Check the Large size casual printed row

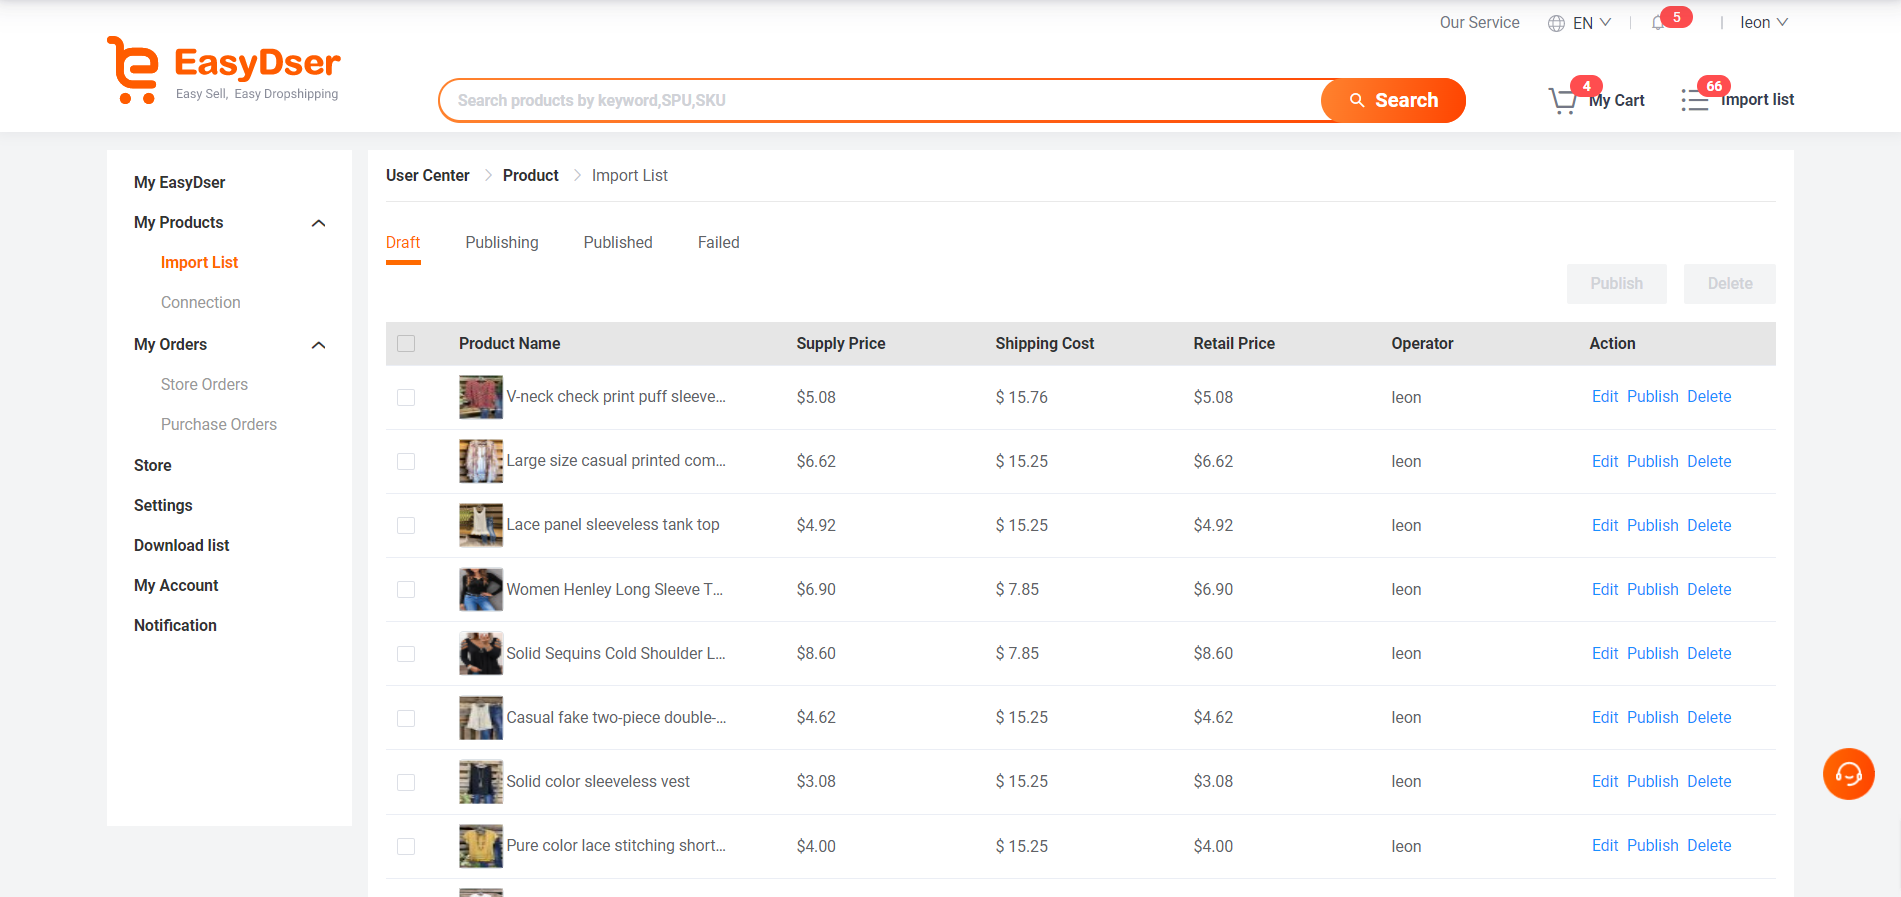coord(406,462)
